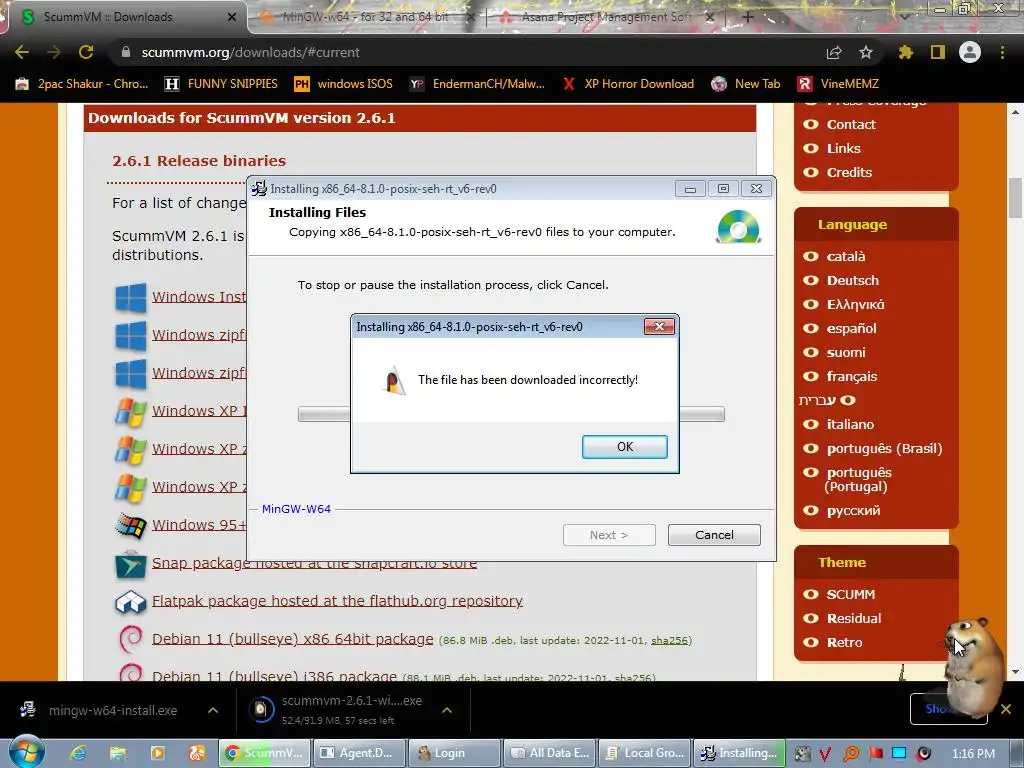The width and height of the screenshot is (1024, 768).
Task: Reload the ScummVM downloads page
Action: click(86, 52)
